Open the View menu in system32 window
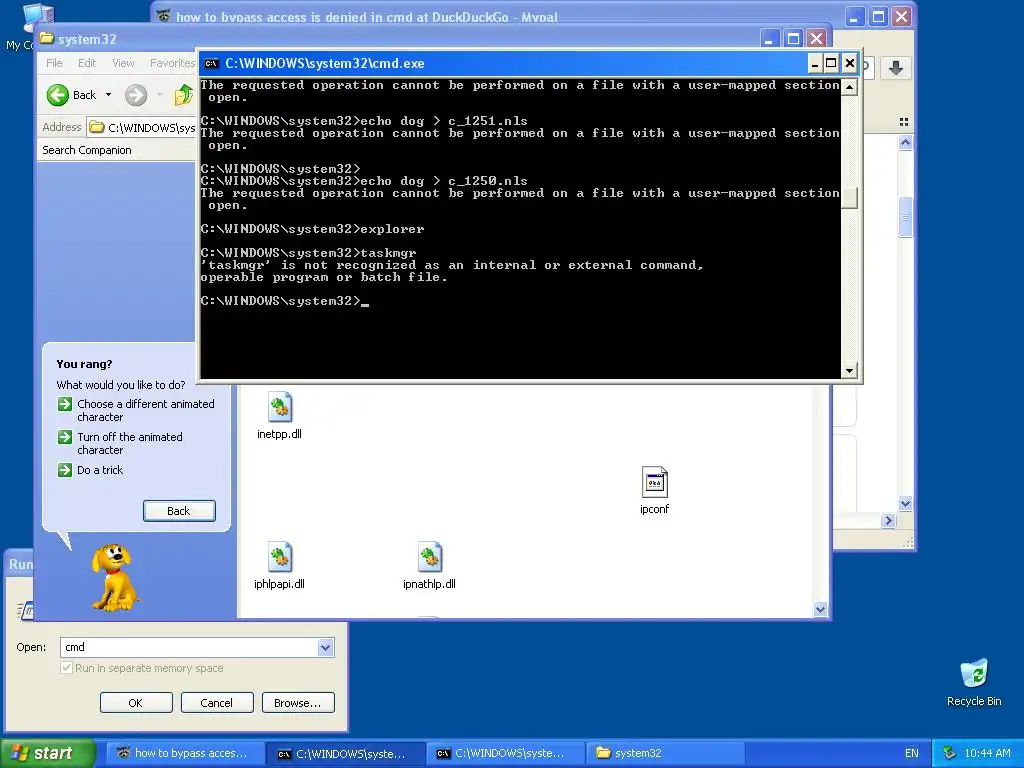This screenshot has width=1024, height=768. (123, 63)
